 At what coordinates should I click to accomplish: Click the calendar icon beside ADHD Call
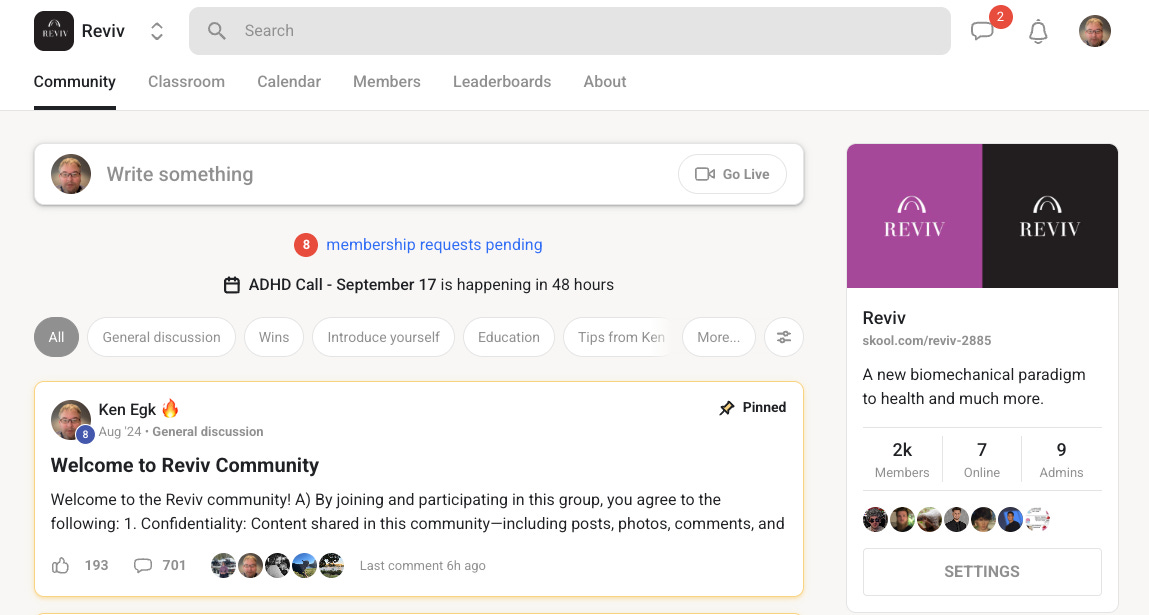pyautogui.click(x=232, y=284)
